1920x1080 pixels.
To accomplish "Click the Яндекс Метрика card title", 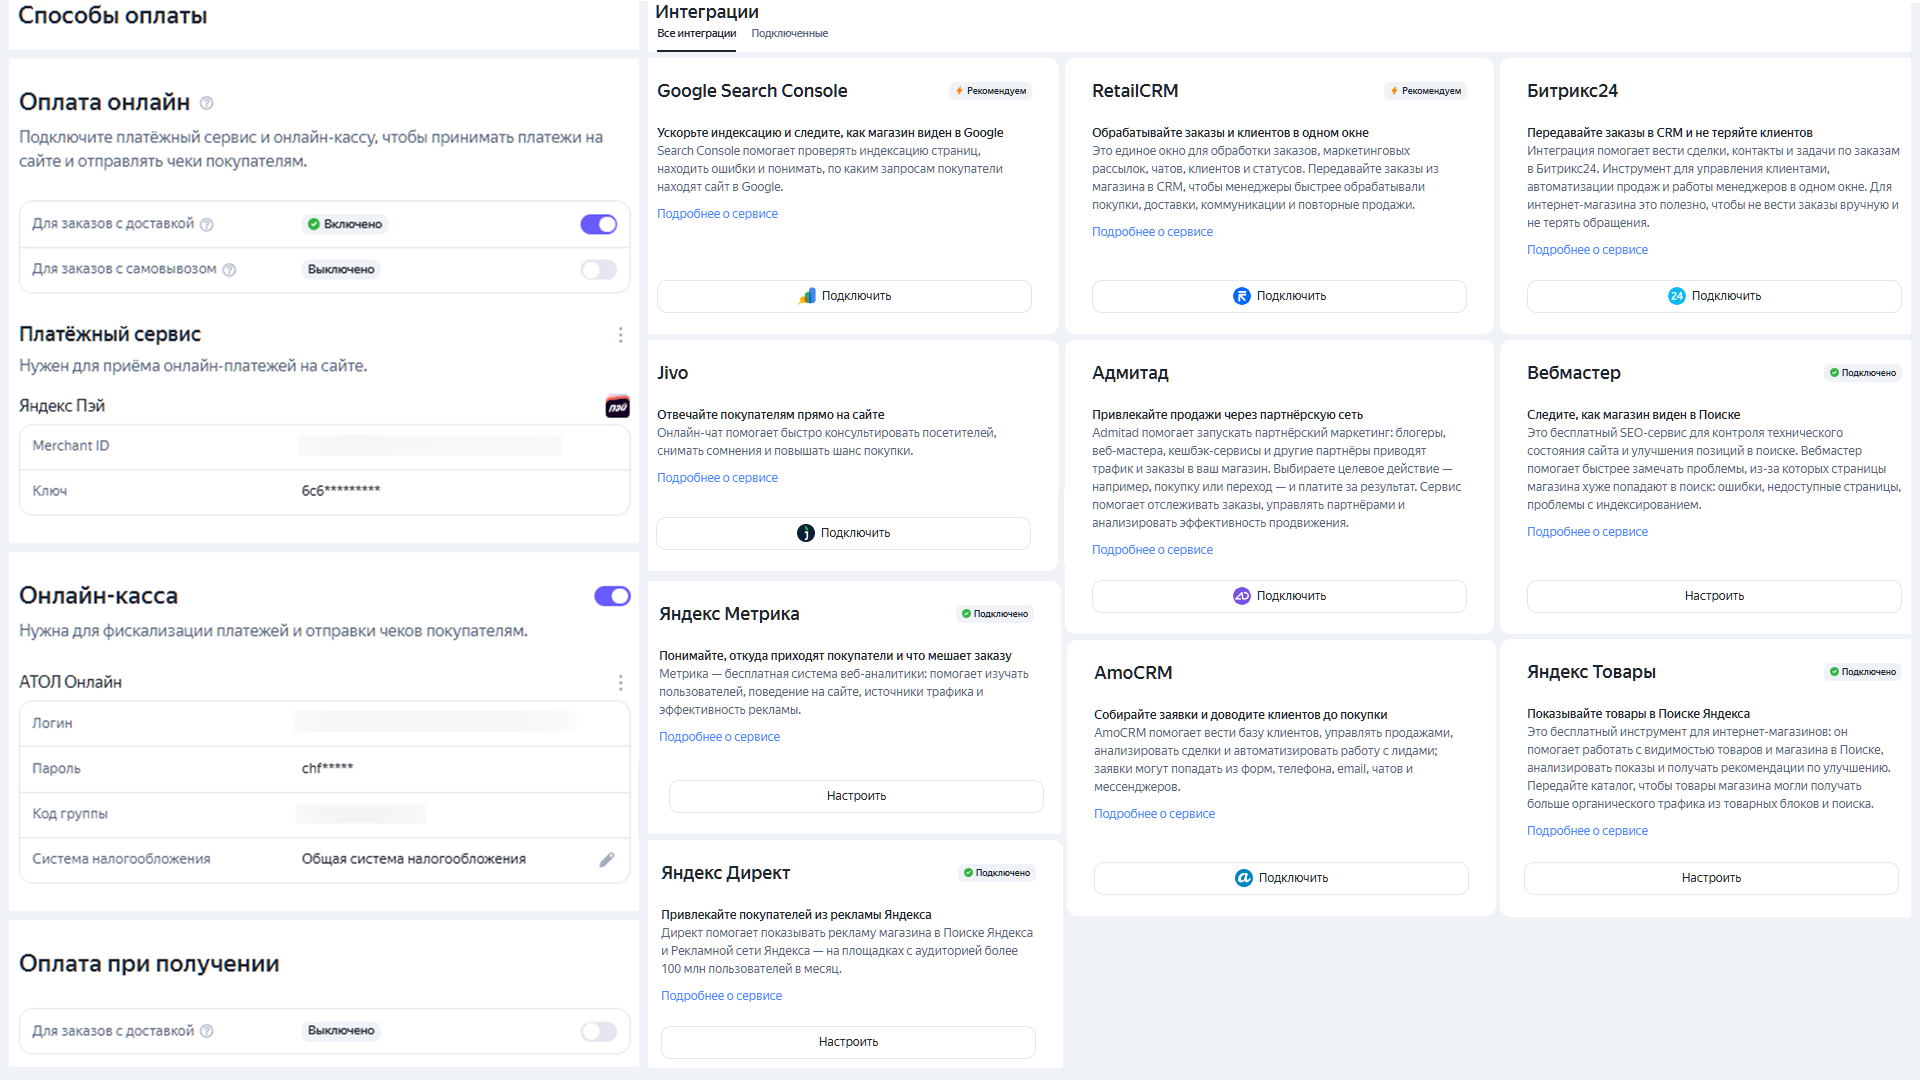I will [x=729, y=614].
